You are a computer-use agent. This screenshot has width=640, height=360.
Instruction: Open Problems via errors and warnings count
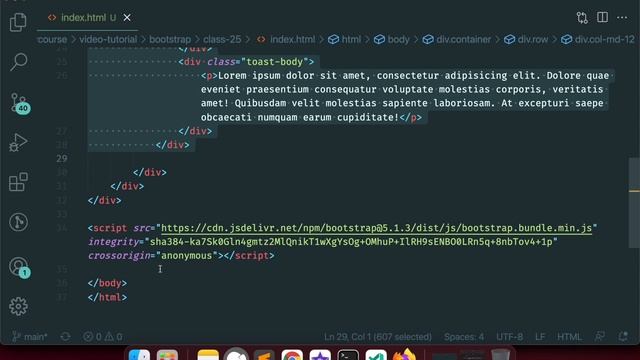click(103, 337)
